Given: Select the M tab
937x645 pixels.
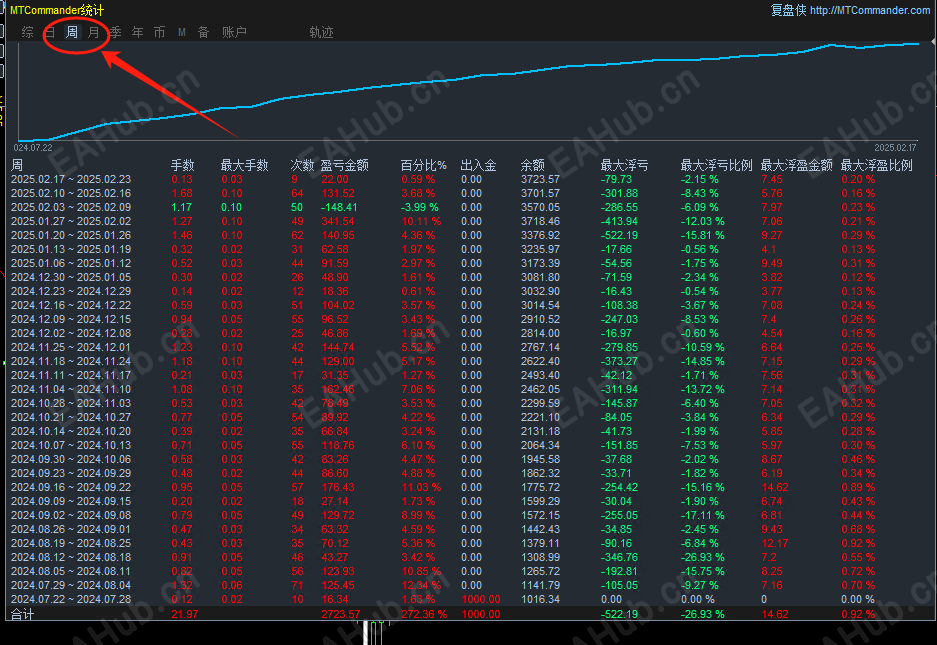Looking at the screenshot, I should coord(182,32).
